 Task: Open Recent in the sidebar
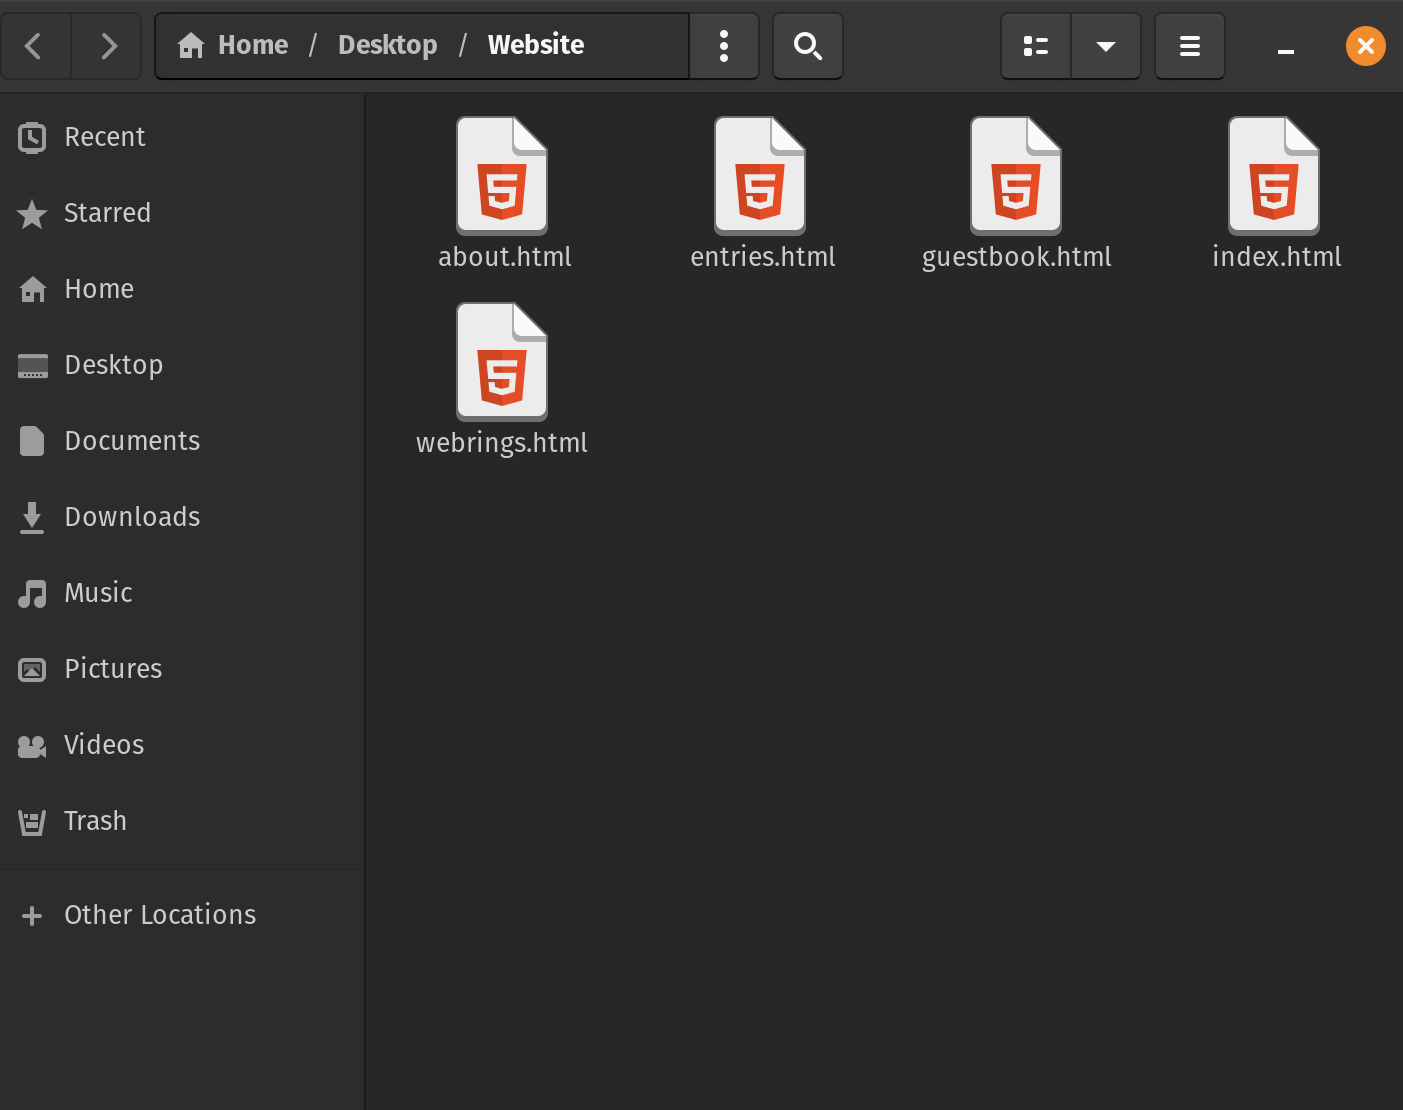point(104,137)
